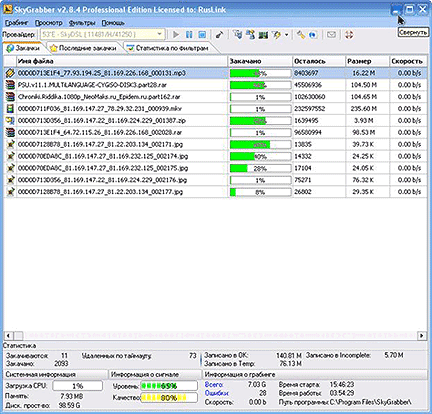The height and width of the screenshot is (414, 432).
Task: Click the blue Ошибки link
Action: tap(216, 393)
